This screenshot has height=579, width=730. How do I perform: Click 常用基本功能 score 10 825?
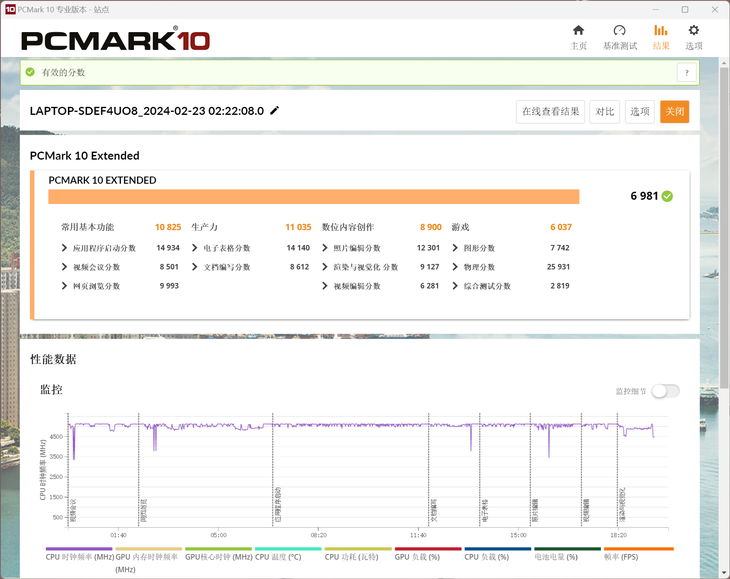pyautogui.click(x=168, y=227)
